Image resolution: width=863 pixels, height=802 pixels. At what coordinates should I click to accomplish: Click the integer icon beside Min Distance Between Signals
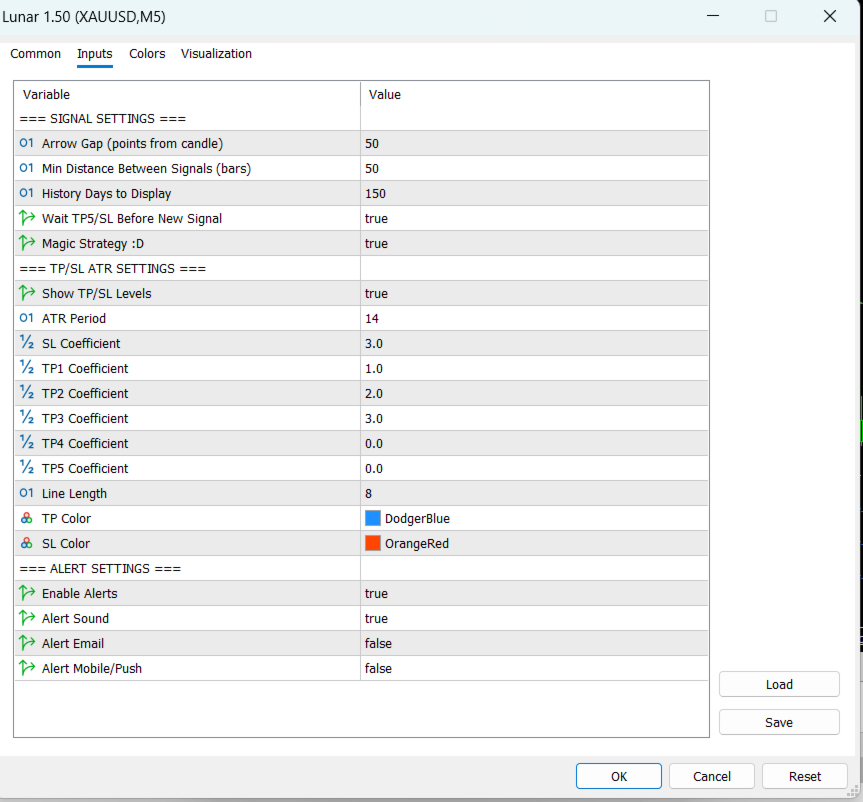(26, 168)
